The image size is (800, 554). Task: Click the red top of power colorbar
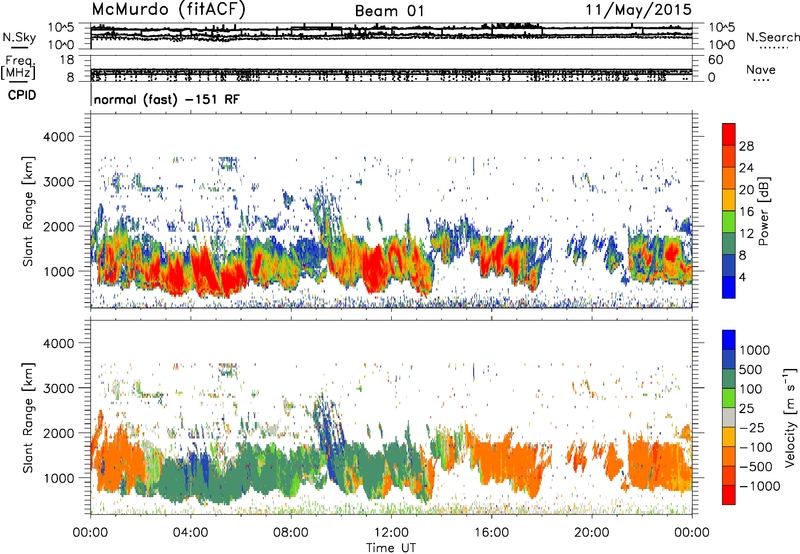pos(729,134)
